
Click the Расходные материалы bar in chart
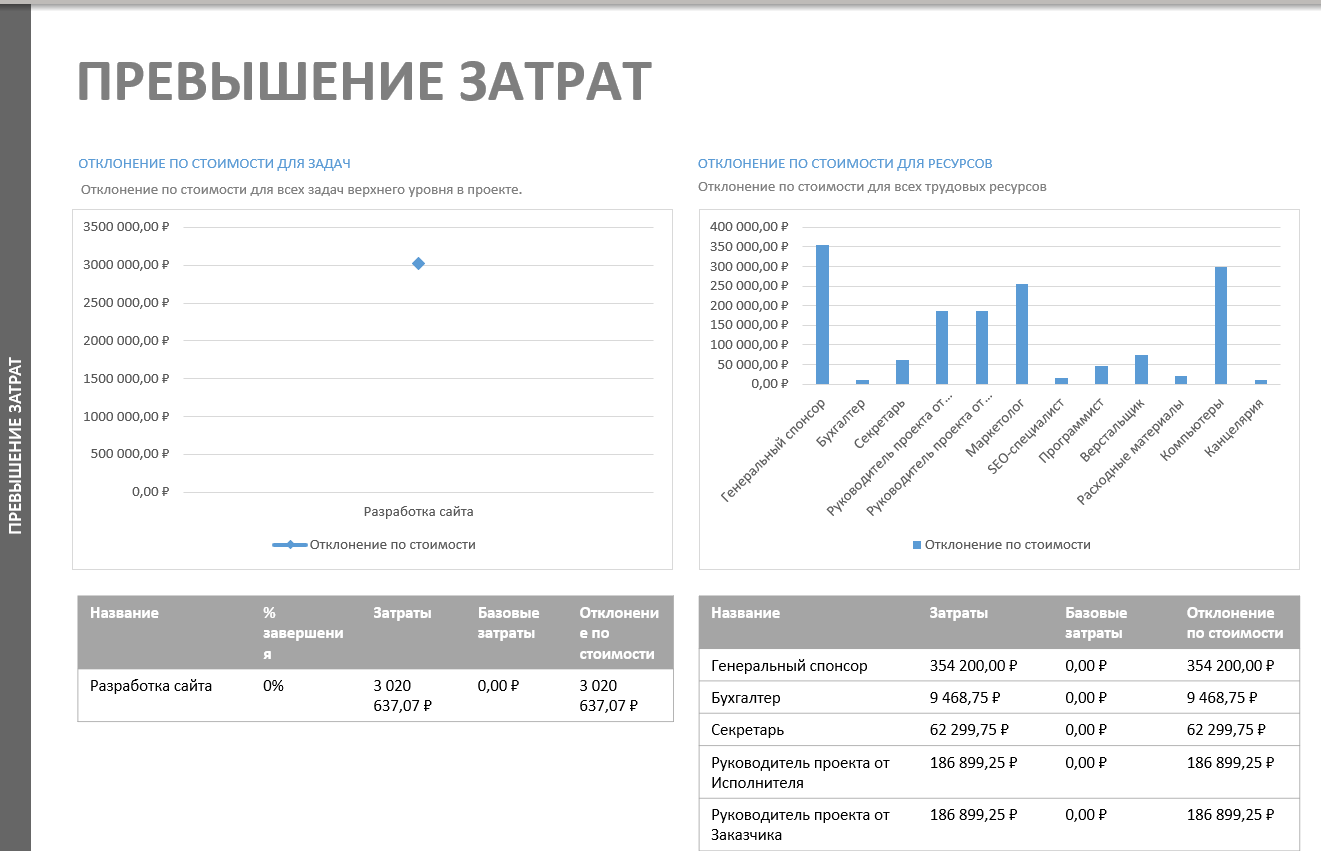coord(1181,380)
